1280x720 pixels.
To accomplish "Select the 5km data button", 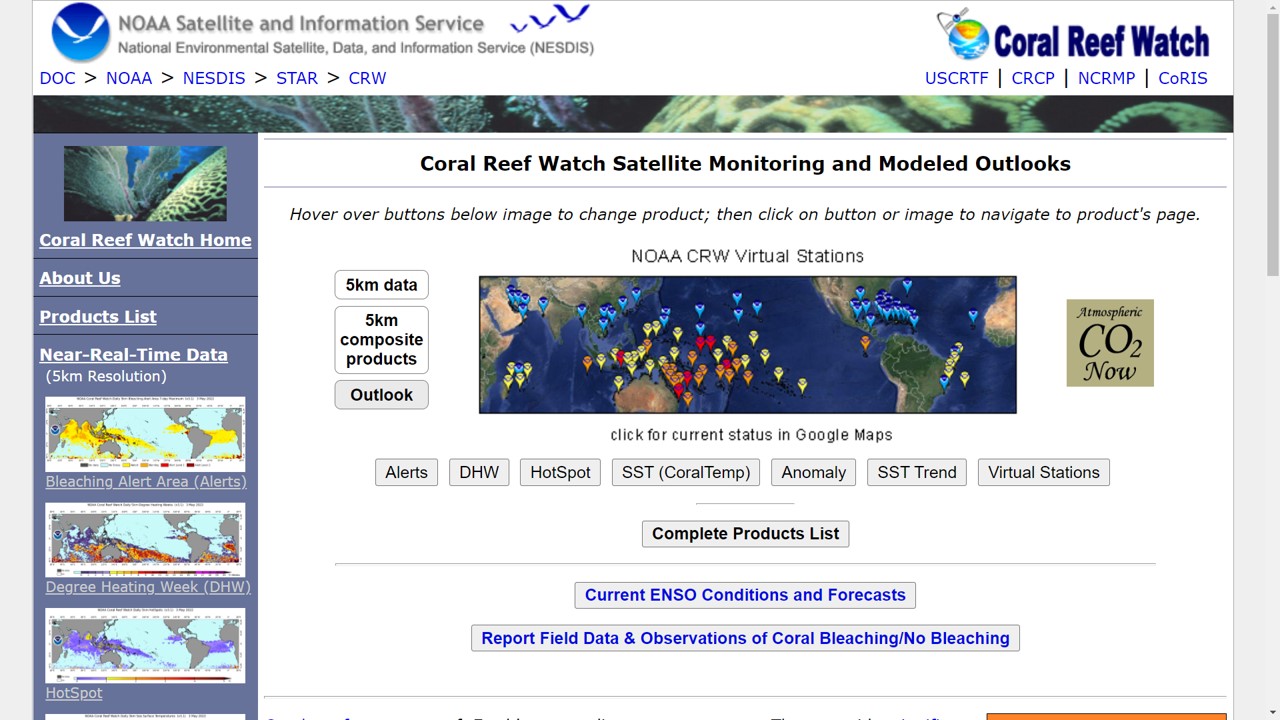I will (x=381, y=285).
